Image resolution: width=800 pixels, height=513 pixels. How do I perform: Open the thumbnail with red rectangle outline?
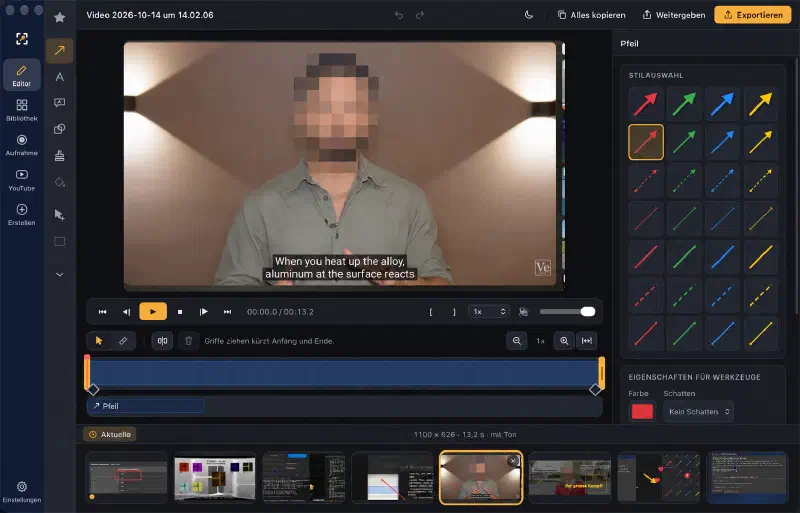pyautogui.click(x=127, y=478)
